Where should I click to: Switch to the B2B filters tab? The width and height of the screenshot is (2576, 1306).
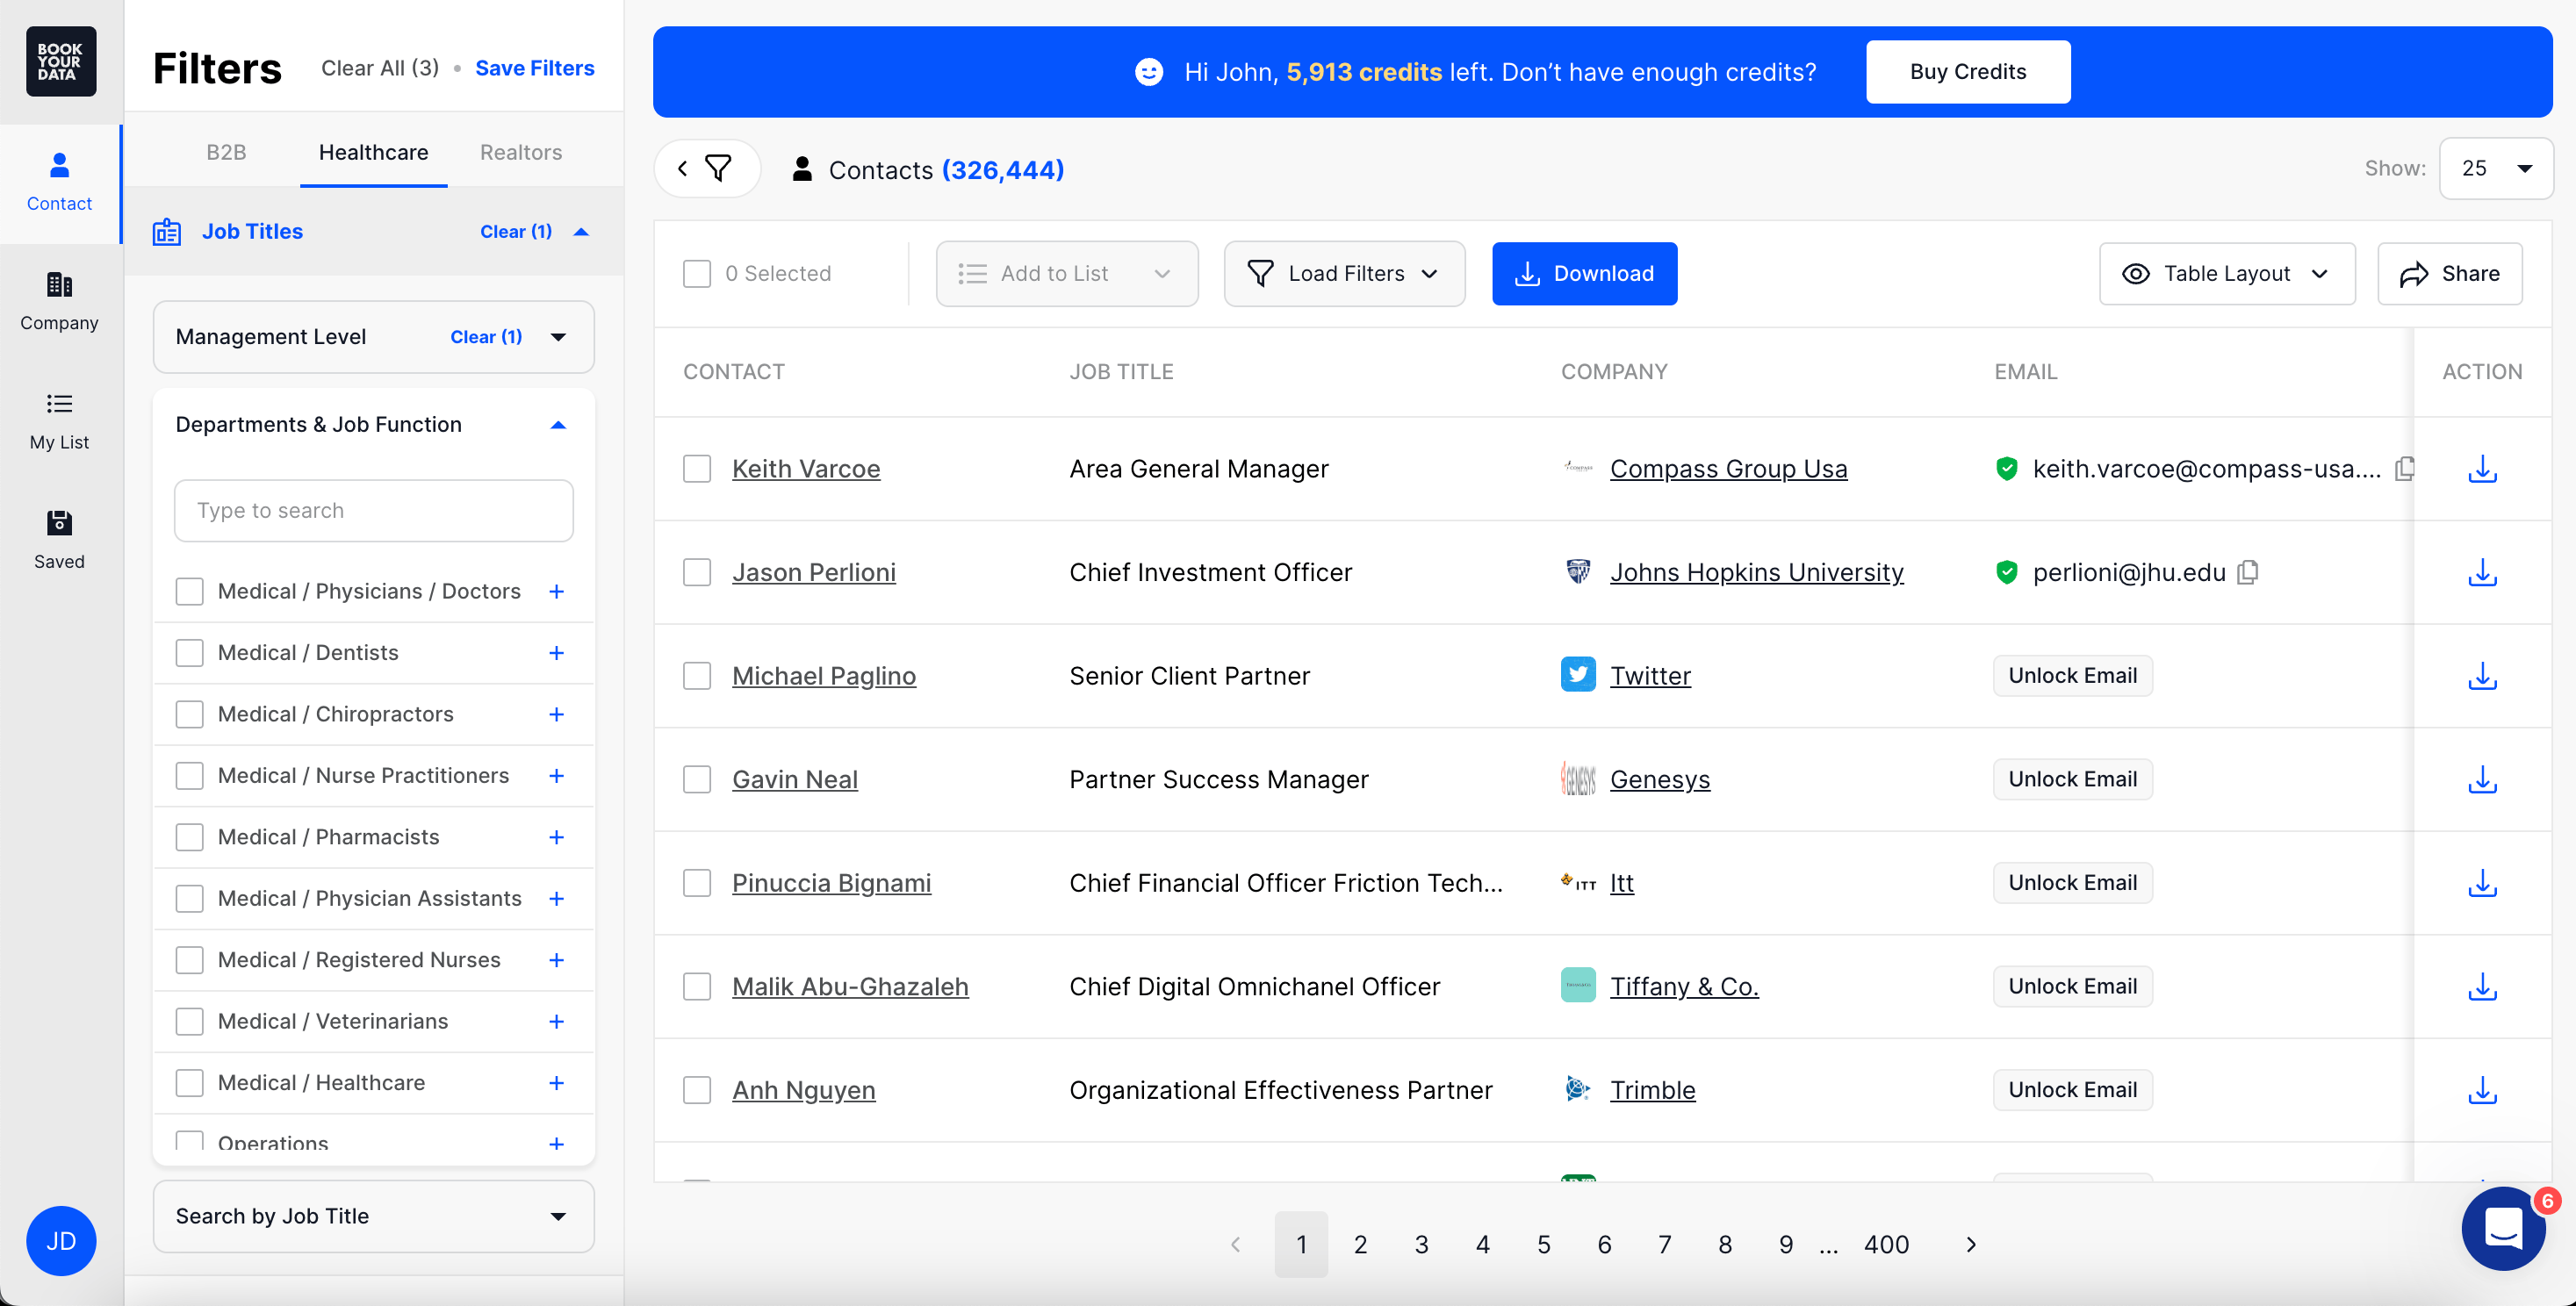point(226,152)
